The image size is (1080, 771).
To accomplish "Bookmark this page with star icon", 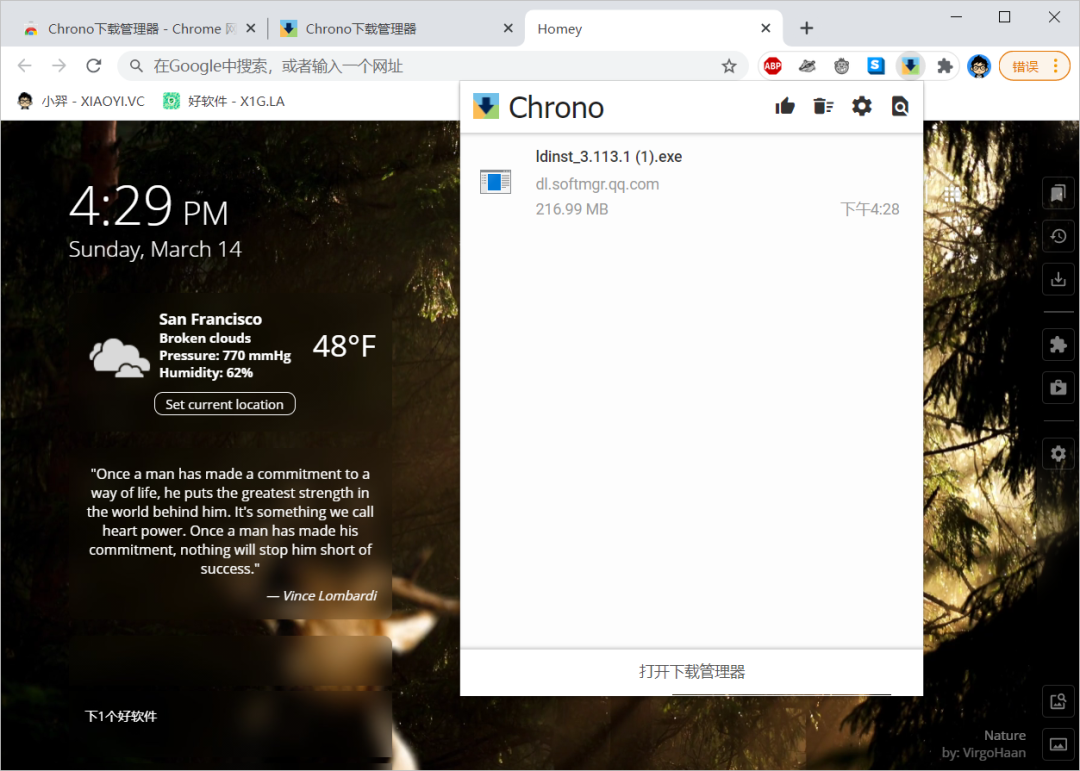I will click(x=729, y=66).
